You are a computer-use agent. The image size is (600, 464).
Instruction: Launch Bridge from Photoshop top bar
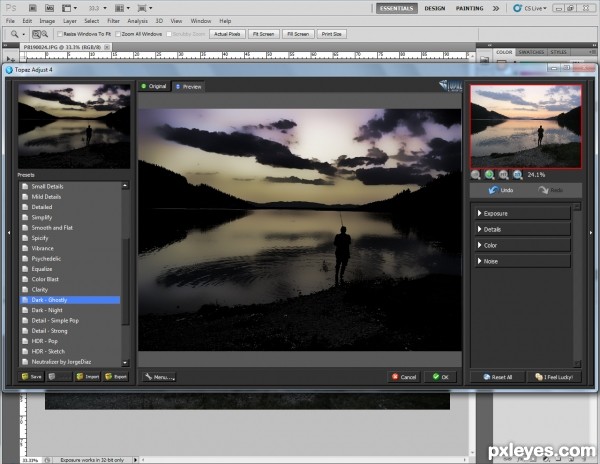click(33, 8)
